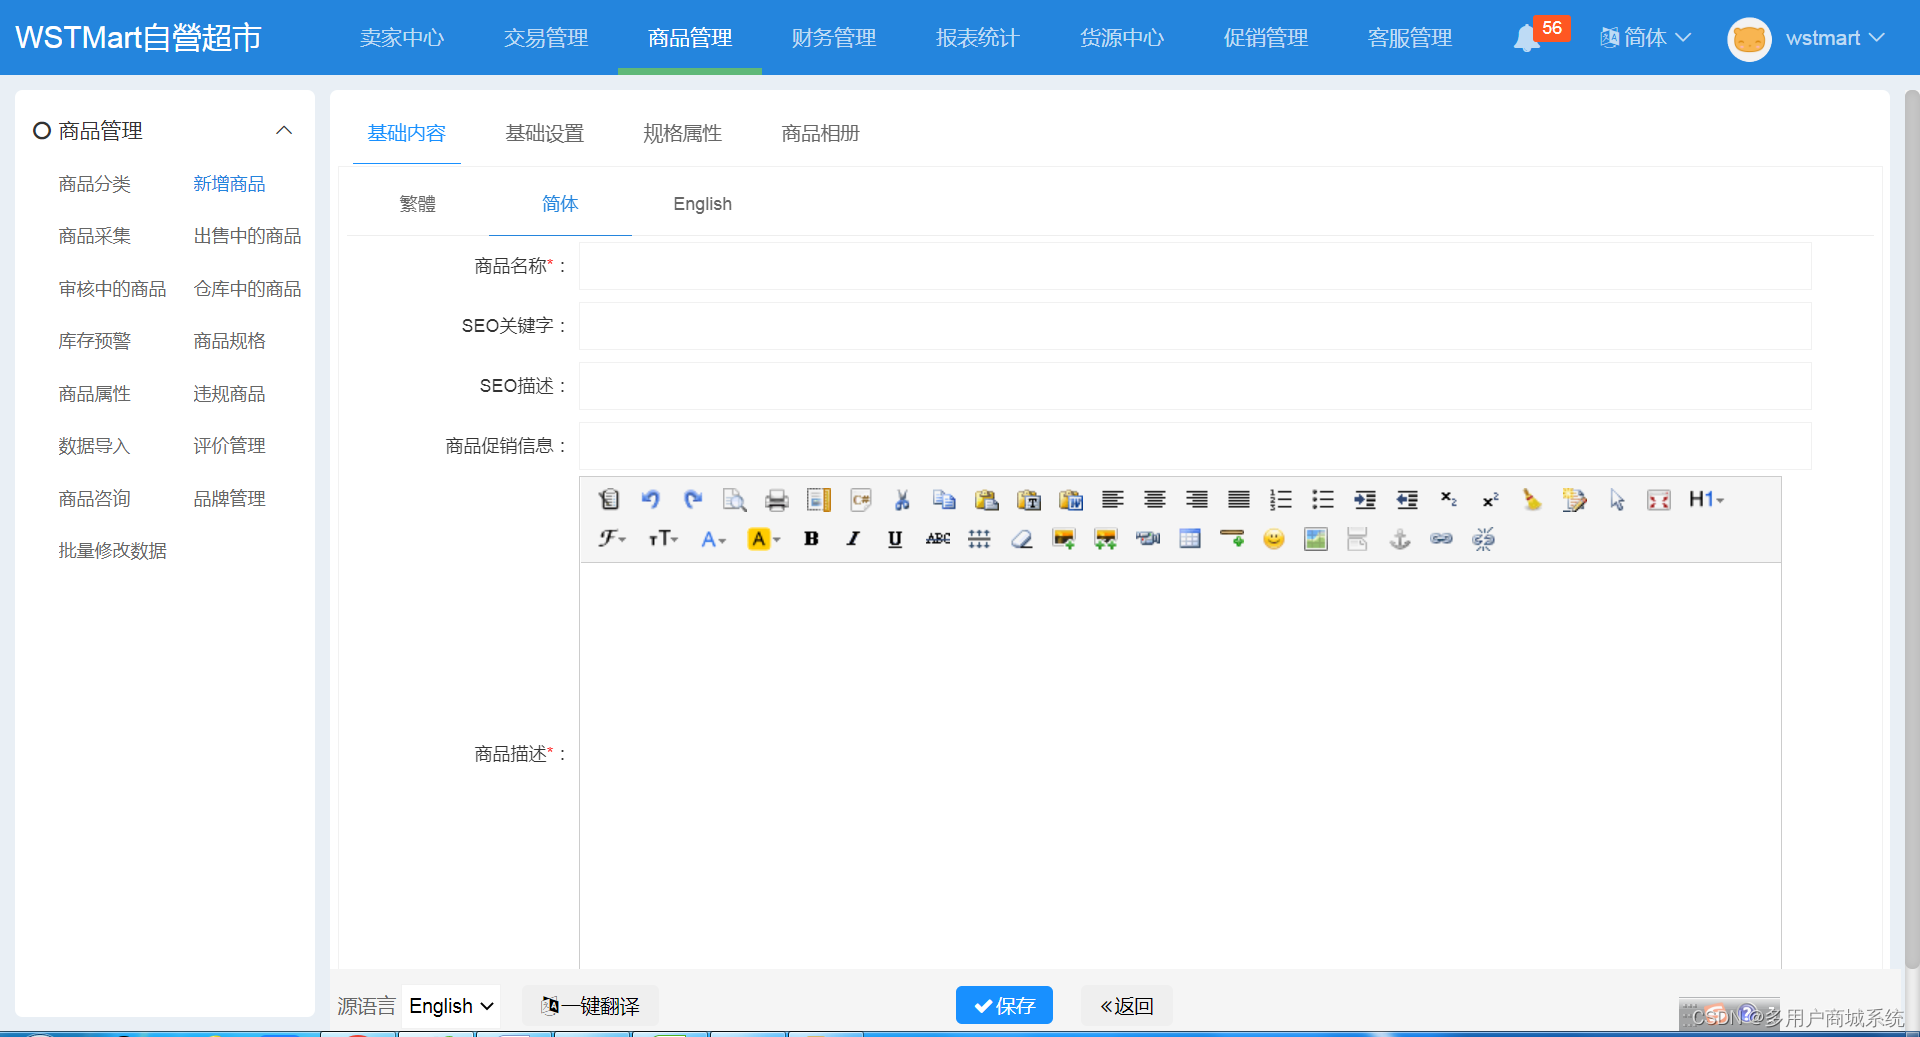
Task: Clean HTML code with broom icon
Action: click(1532, 499)
